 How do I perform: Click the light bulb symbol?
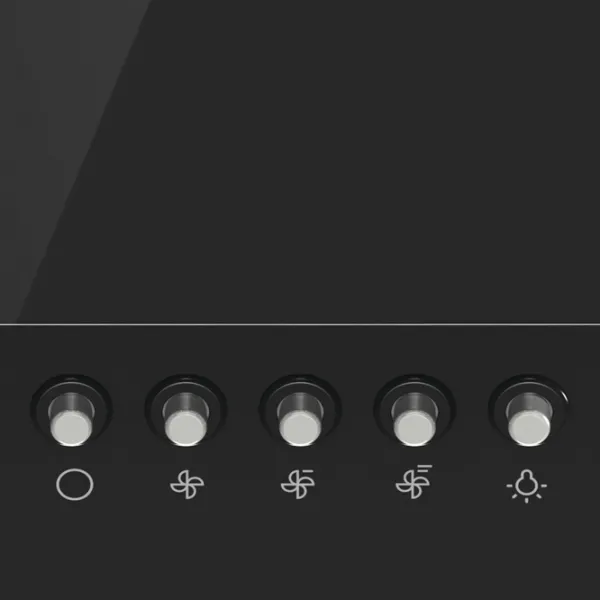click(527, 486)
